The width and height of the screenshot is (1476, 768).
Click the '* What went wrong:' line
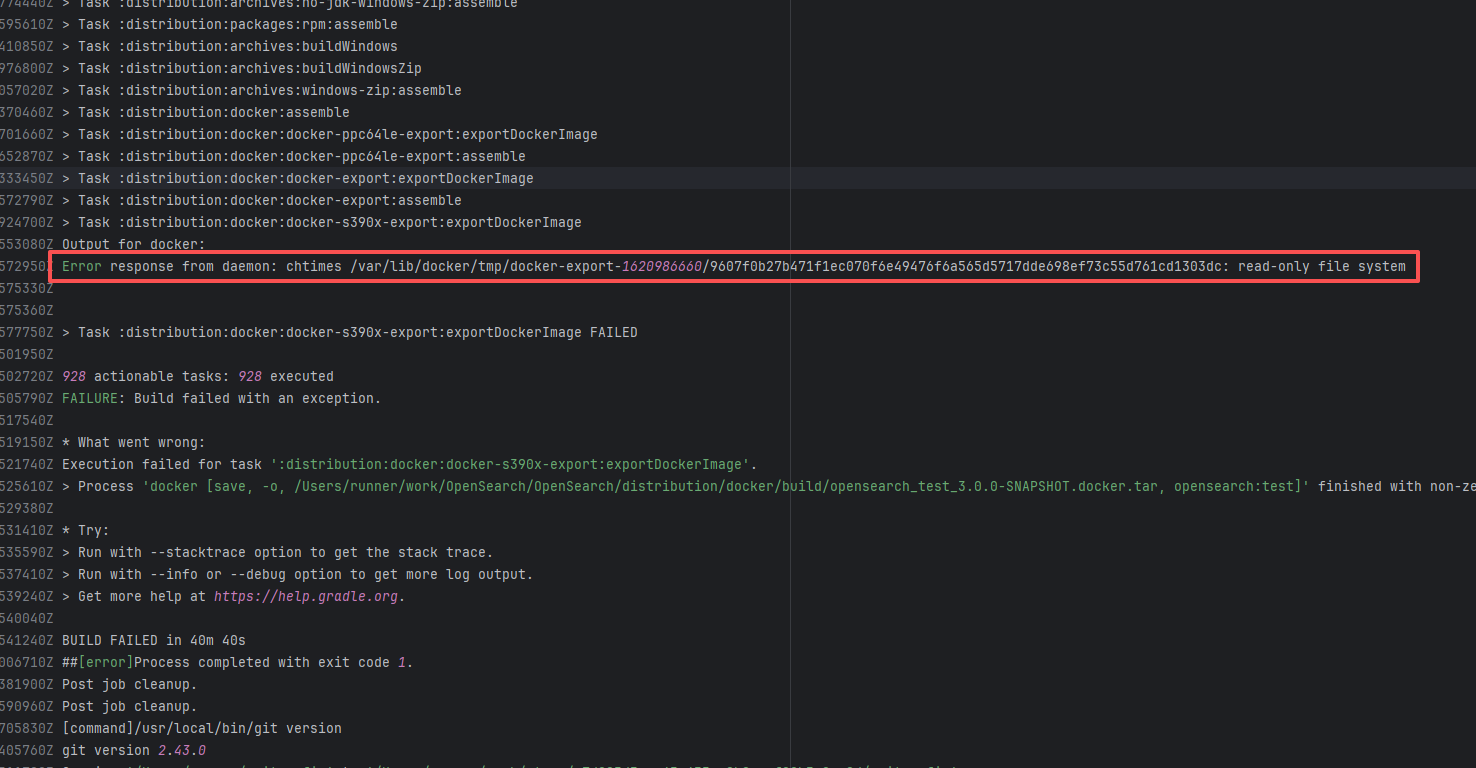(x=133, y=442)
